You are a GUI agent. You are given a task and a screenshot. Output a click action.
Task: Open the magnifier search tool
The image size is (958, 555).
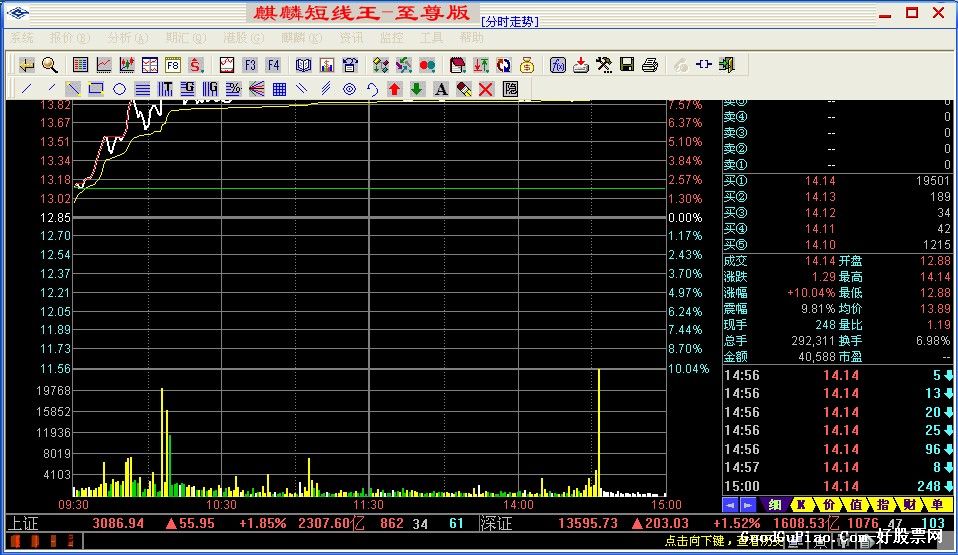pyautogui.click(x=49, y=65)
